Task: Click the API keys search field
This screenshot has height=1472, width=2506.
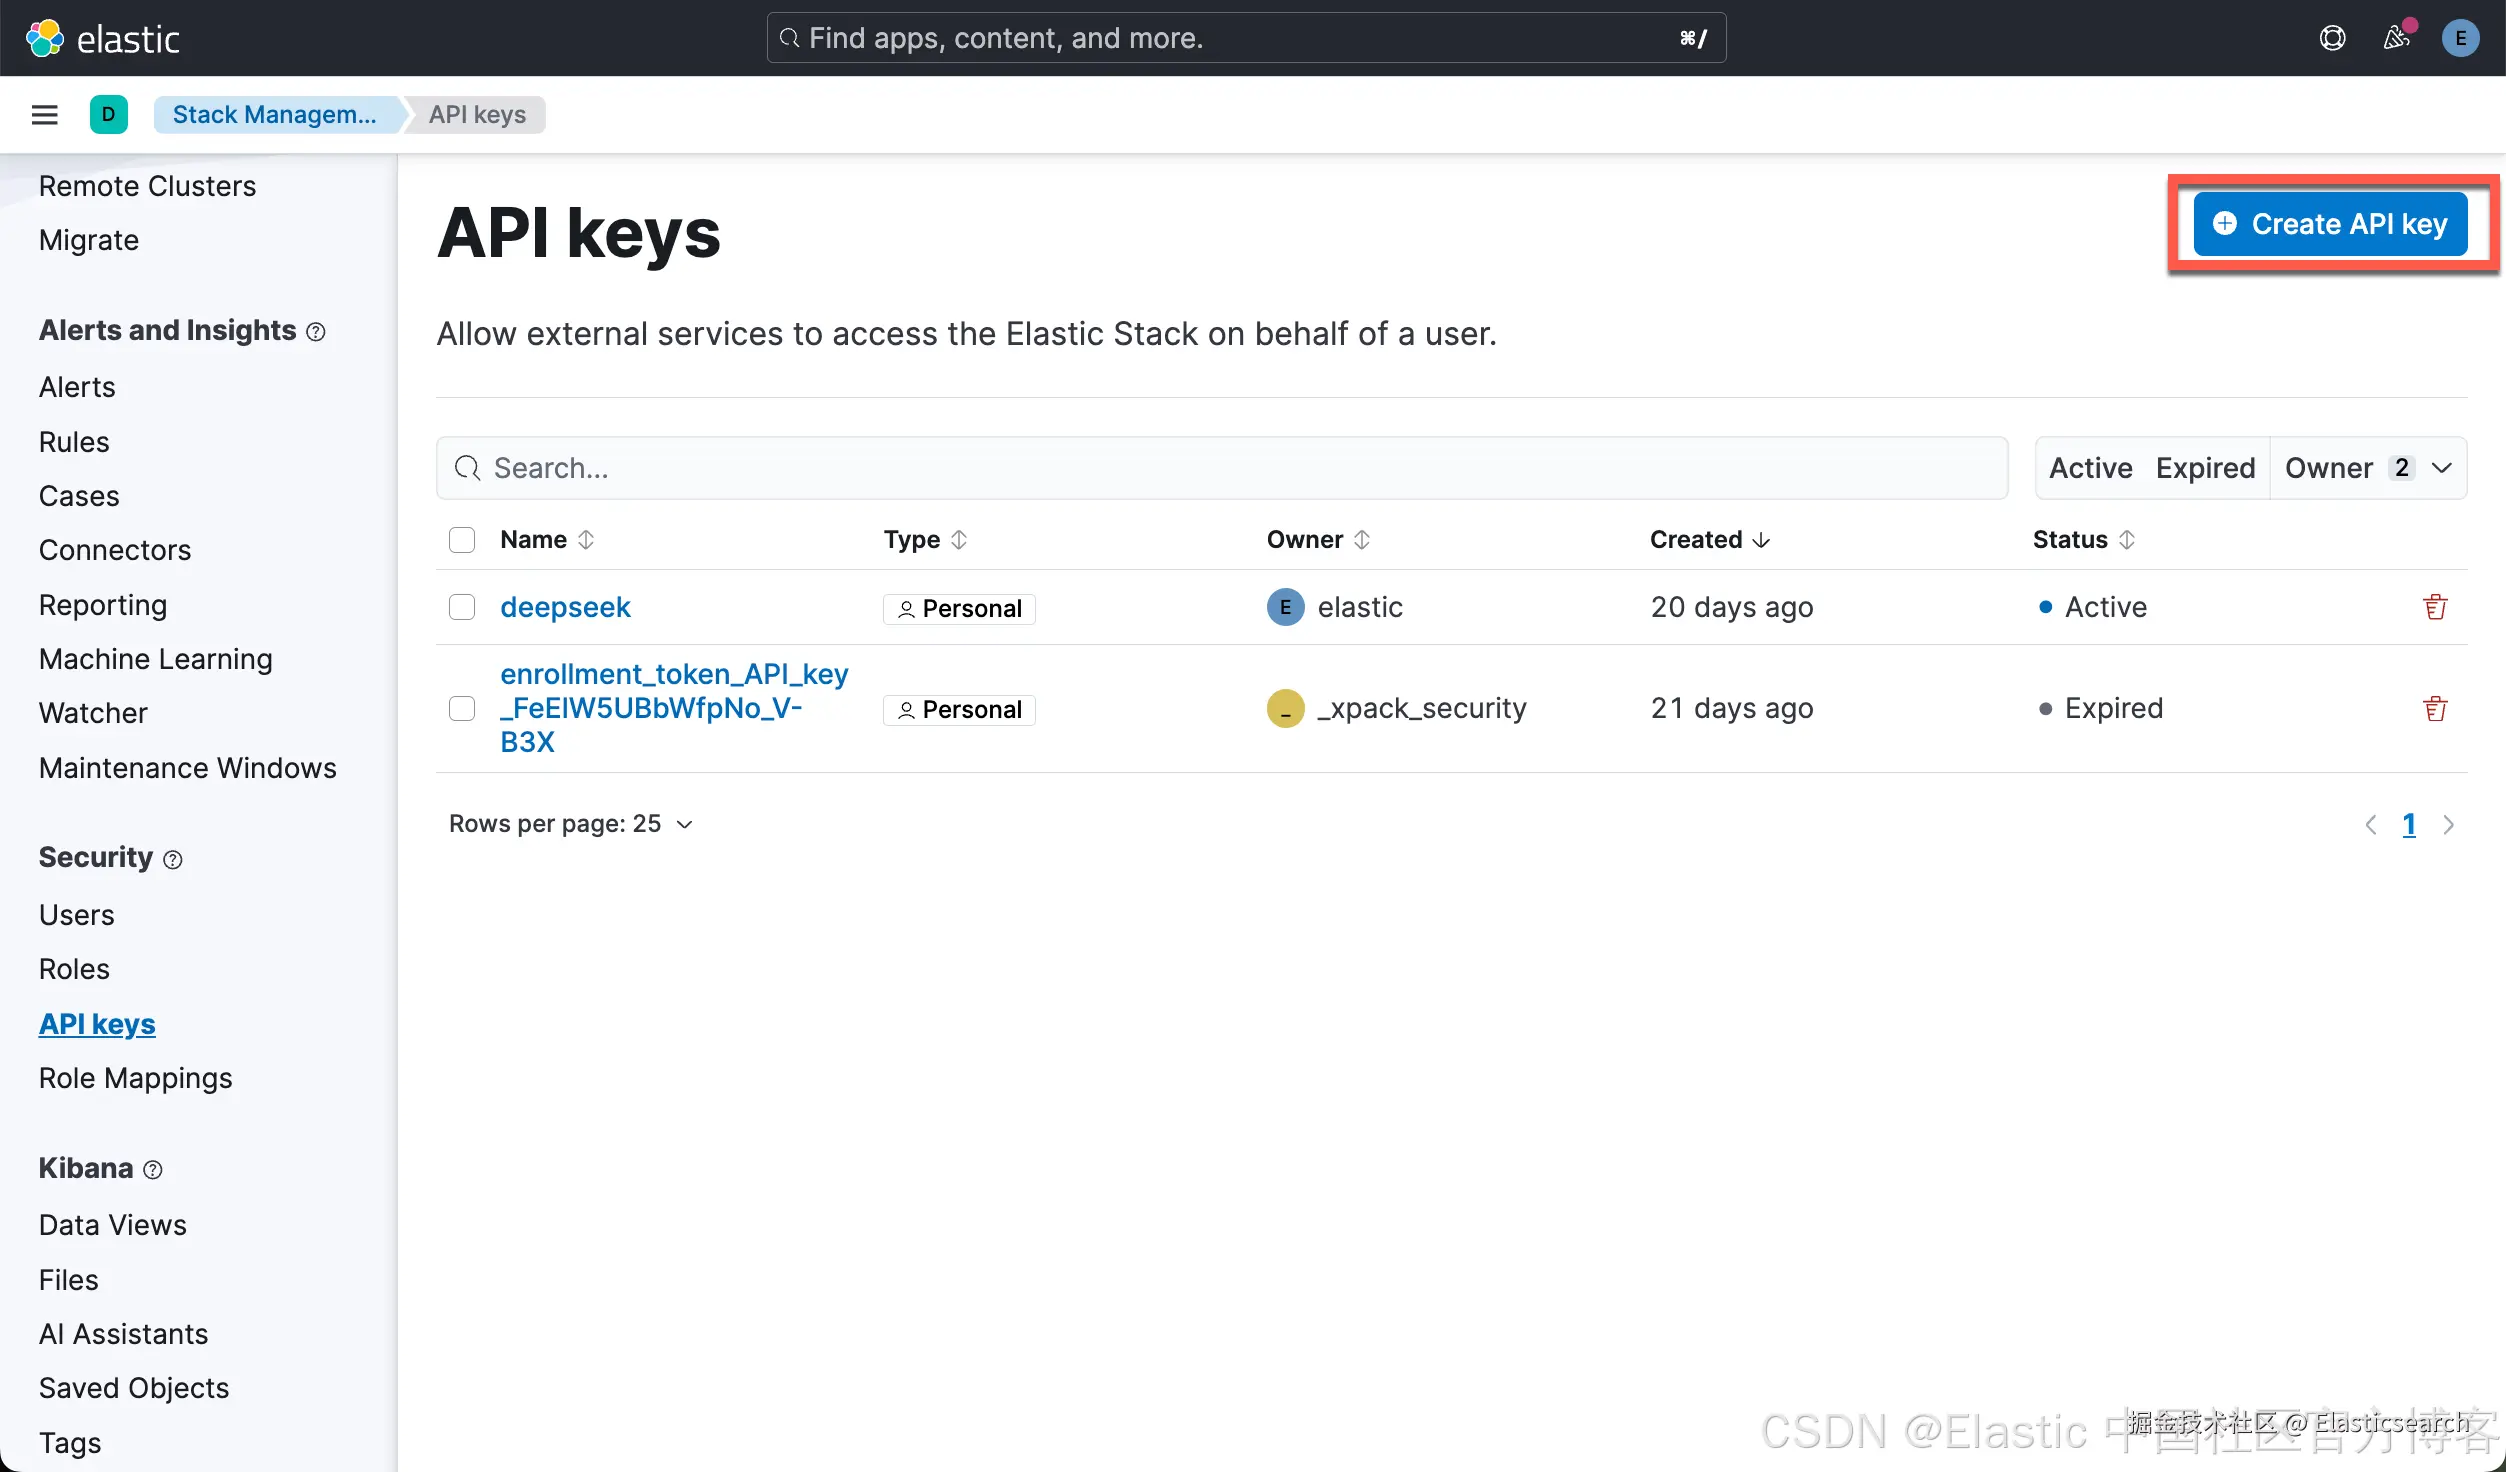Action: click(x=1220, y=468)
